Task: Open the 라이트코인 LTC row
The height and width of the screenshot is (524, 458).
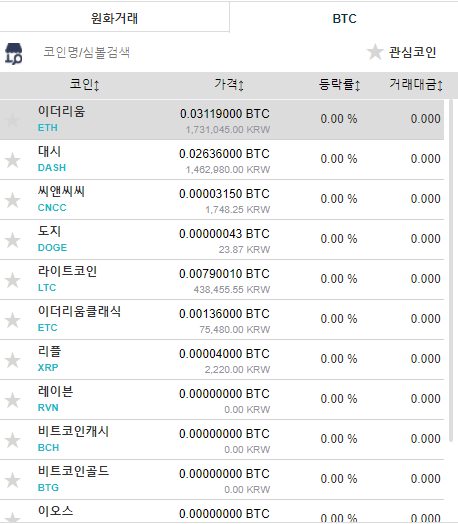Action: coord(222,280)
